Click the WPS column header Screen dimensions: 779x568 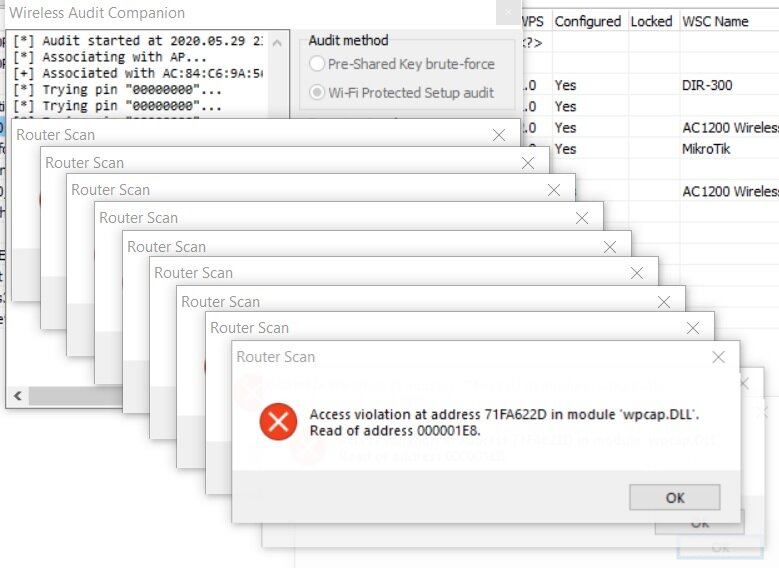[531, 21]
